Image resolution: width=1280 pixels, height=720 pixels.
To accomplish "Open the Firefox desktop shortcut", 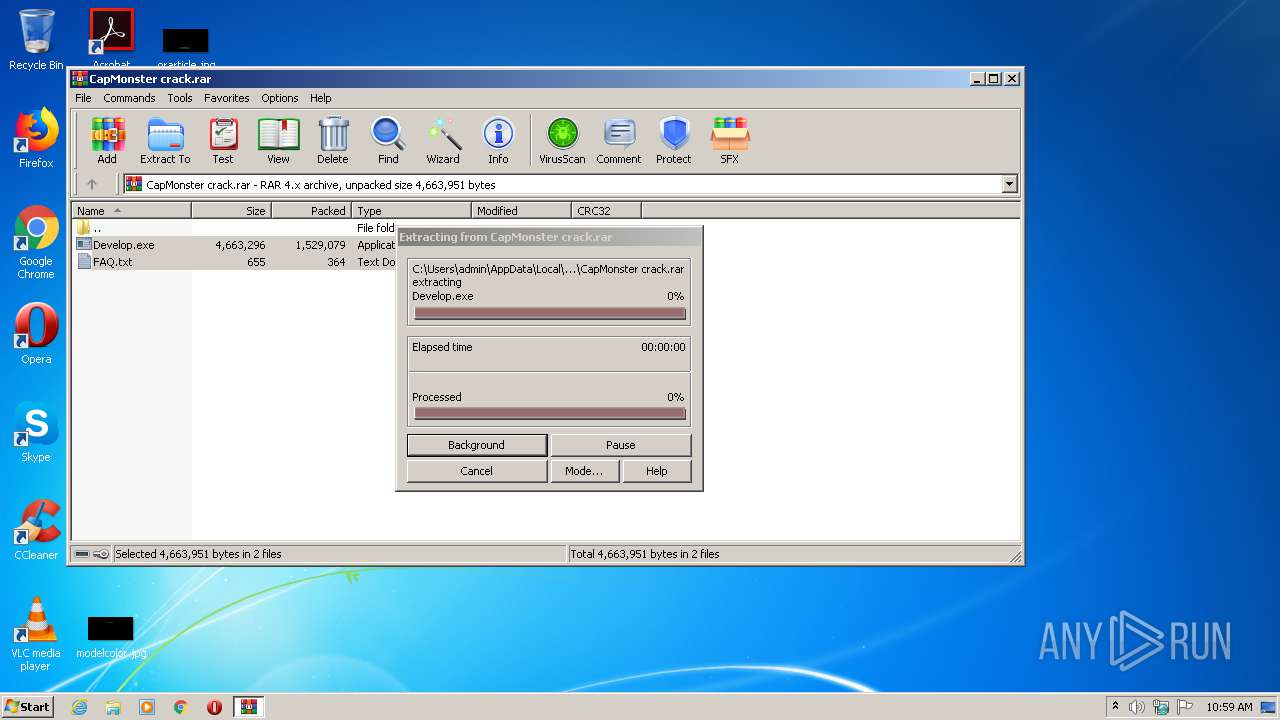I will [36, 138].
